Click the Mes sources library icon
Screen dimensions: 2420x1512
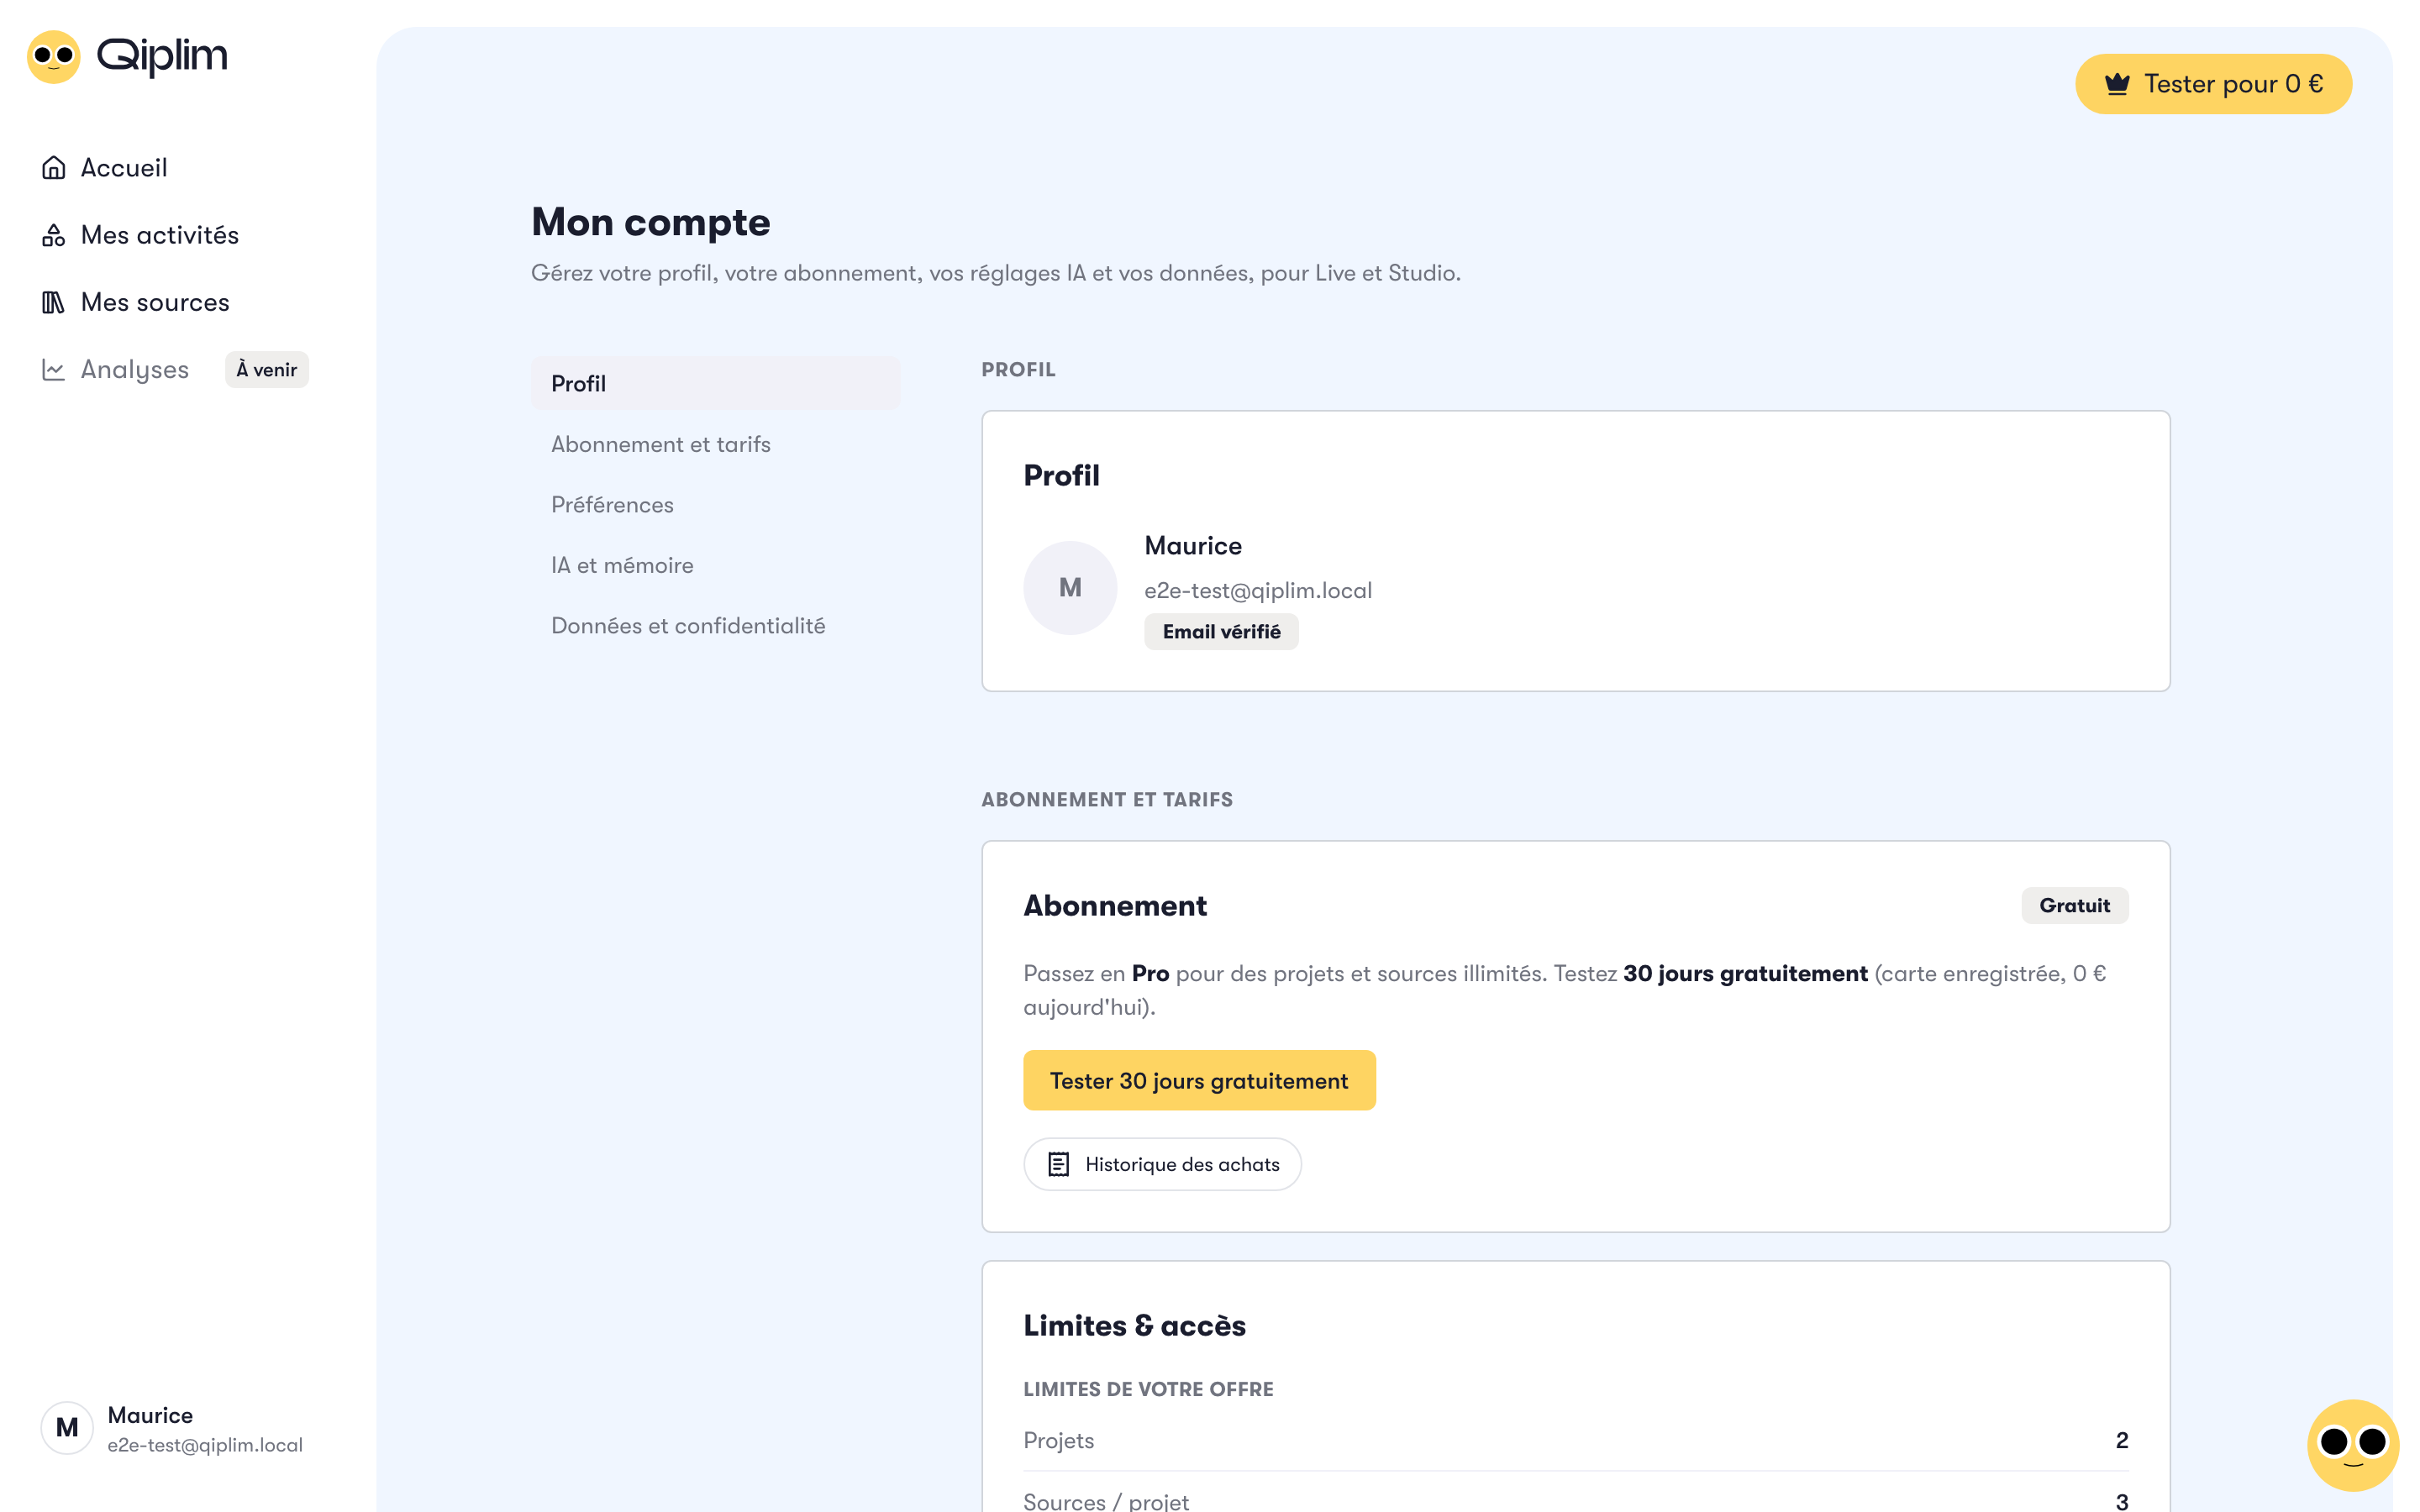click(53, 302)
